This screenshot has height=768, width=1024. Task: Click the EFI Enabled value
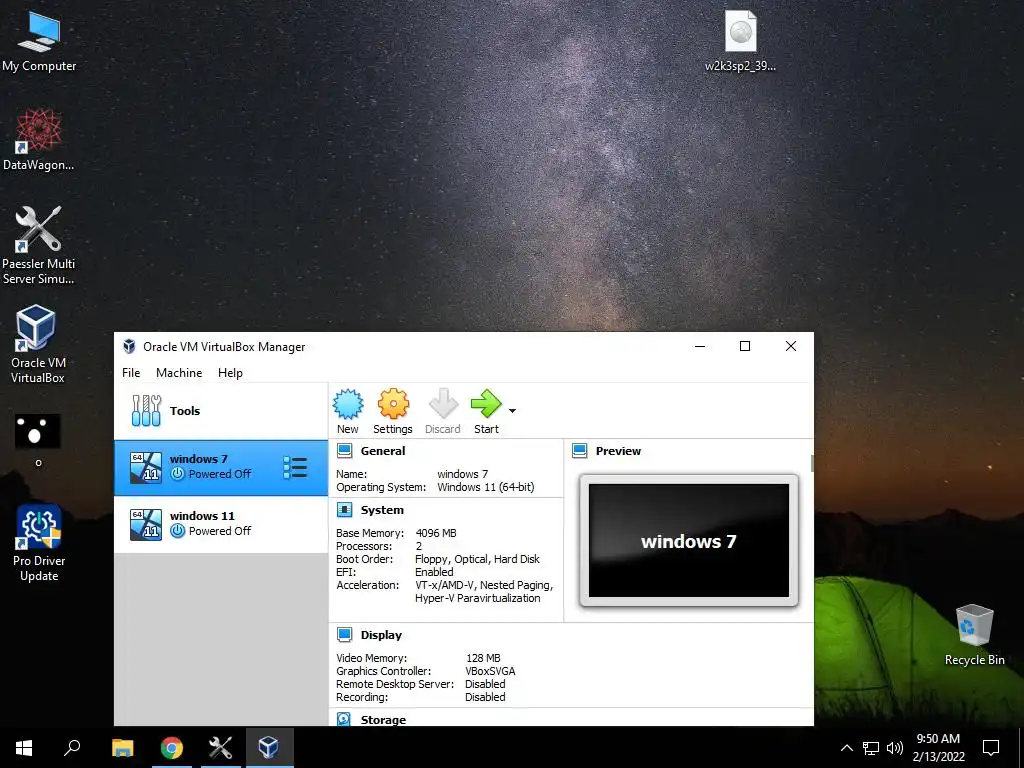pos(434,572)
